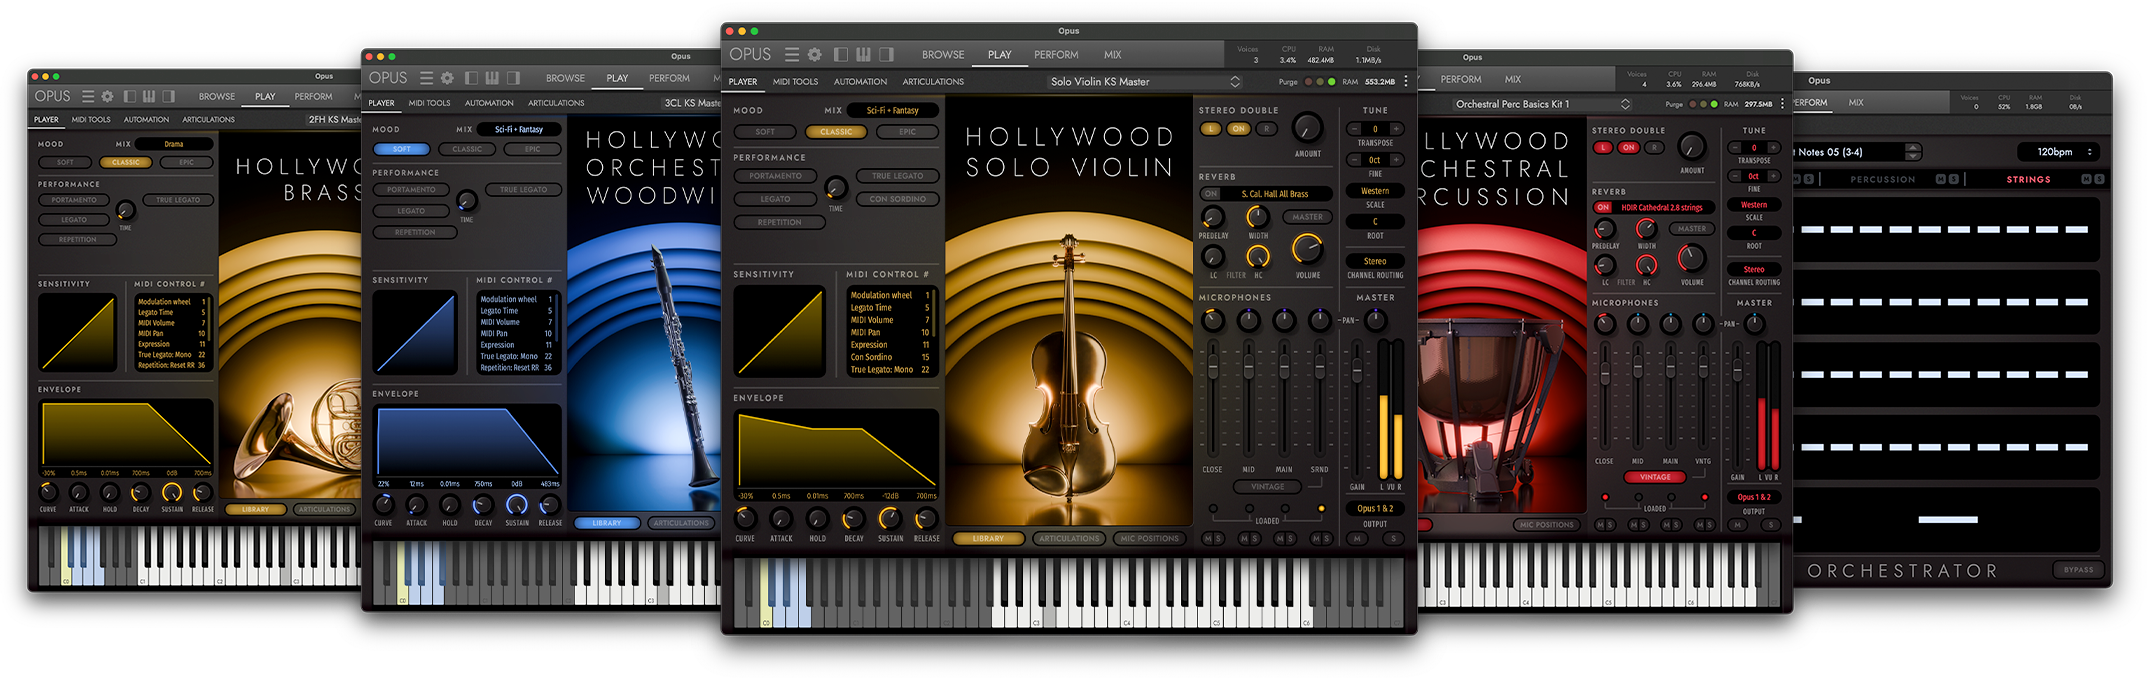Open settings gear in Solo Violin window

pos(815,54)
